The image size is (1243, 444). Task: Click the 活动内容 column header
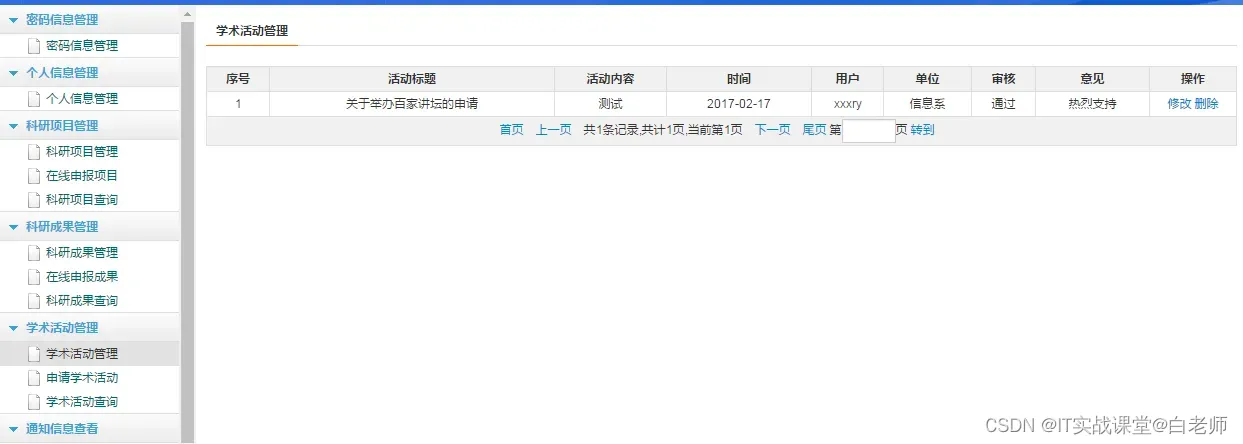coord(610,79)
